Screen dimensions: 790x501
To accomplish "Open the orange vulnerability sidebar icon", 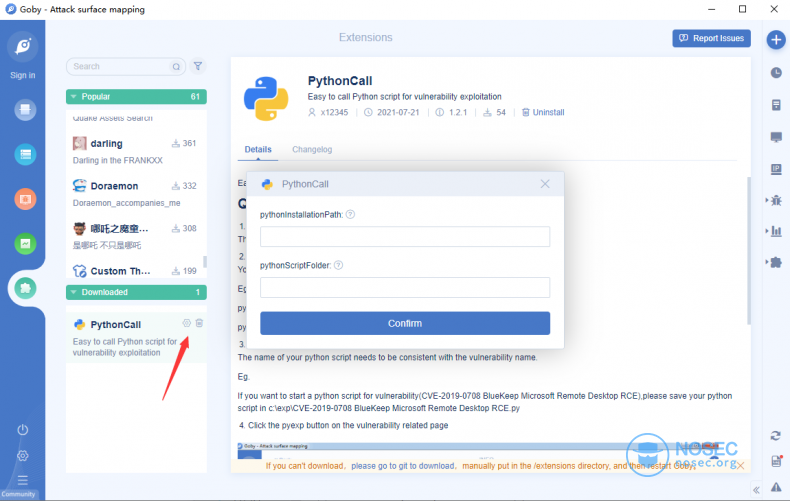I will 25,199.
